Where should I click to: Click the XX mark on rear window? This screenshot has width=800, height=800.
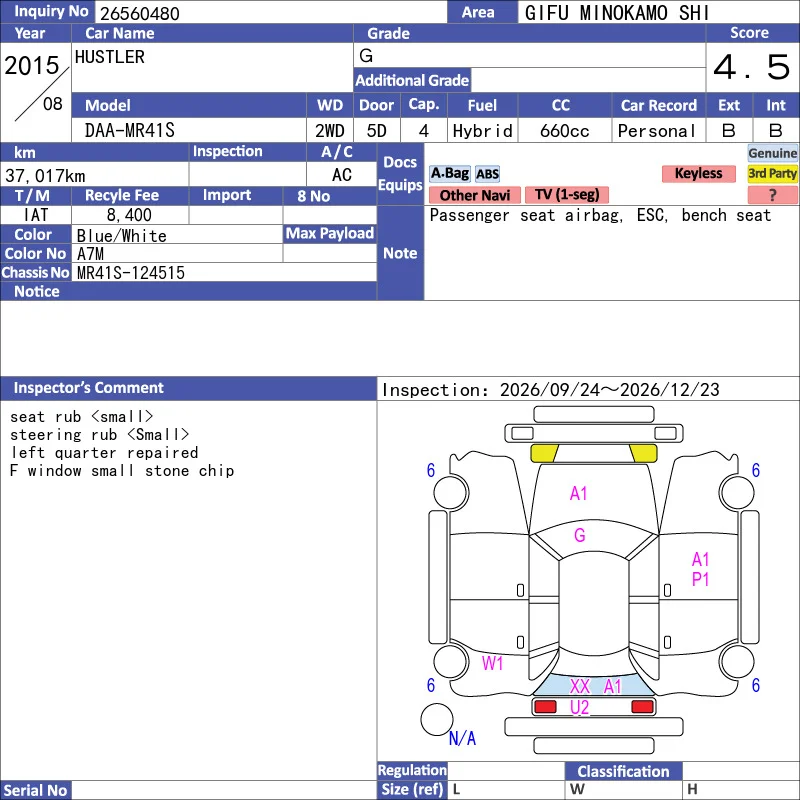[580, 686]
